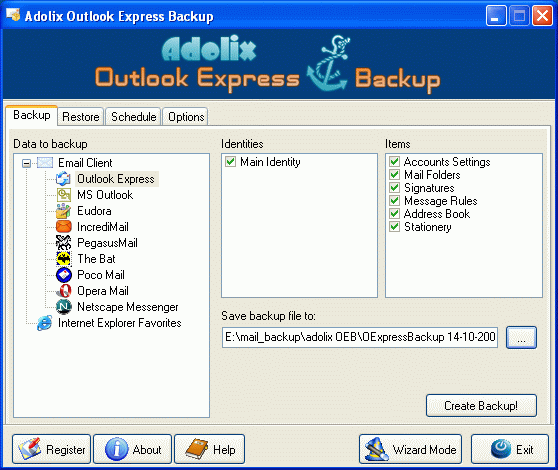Launch Wizard Mode
Image resolution: width=558 pixels, height=470 pixels.
point(410,449)
